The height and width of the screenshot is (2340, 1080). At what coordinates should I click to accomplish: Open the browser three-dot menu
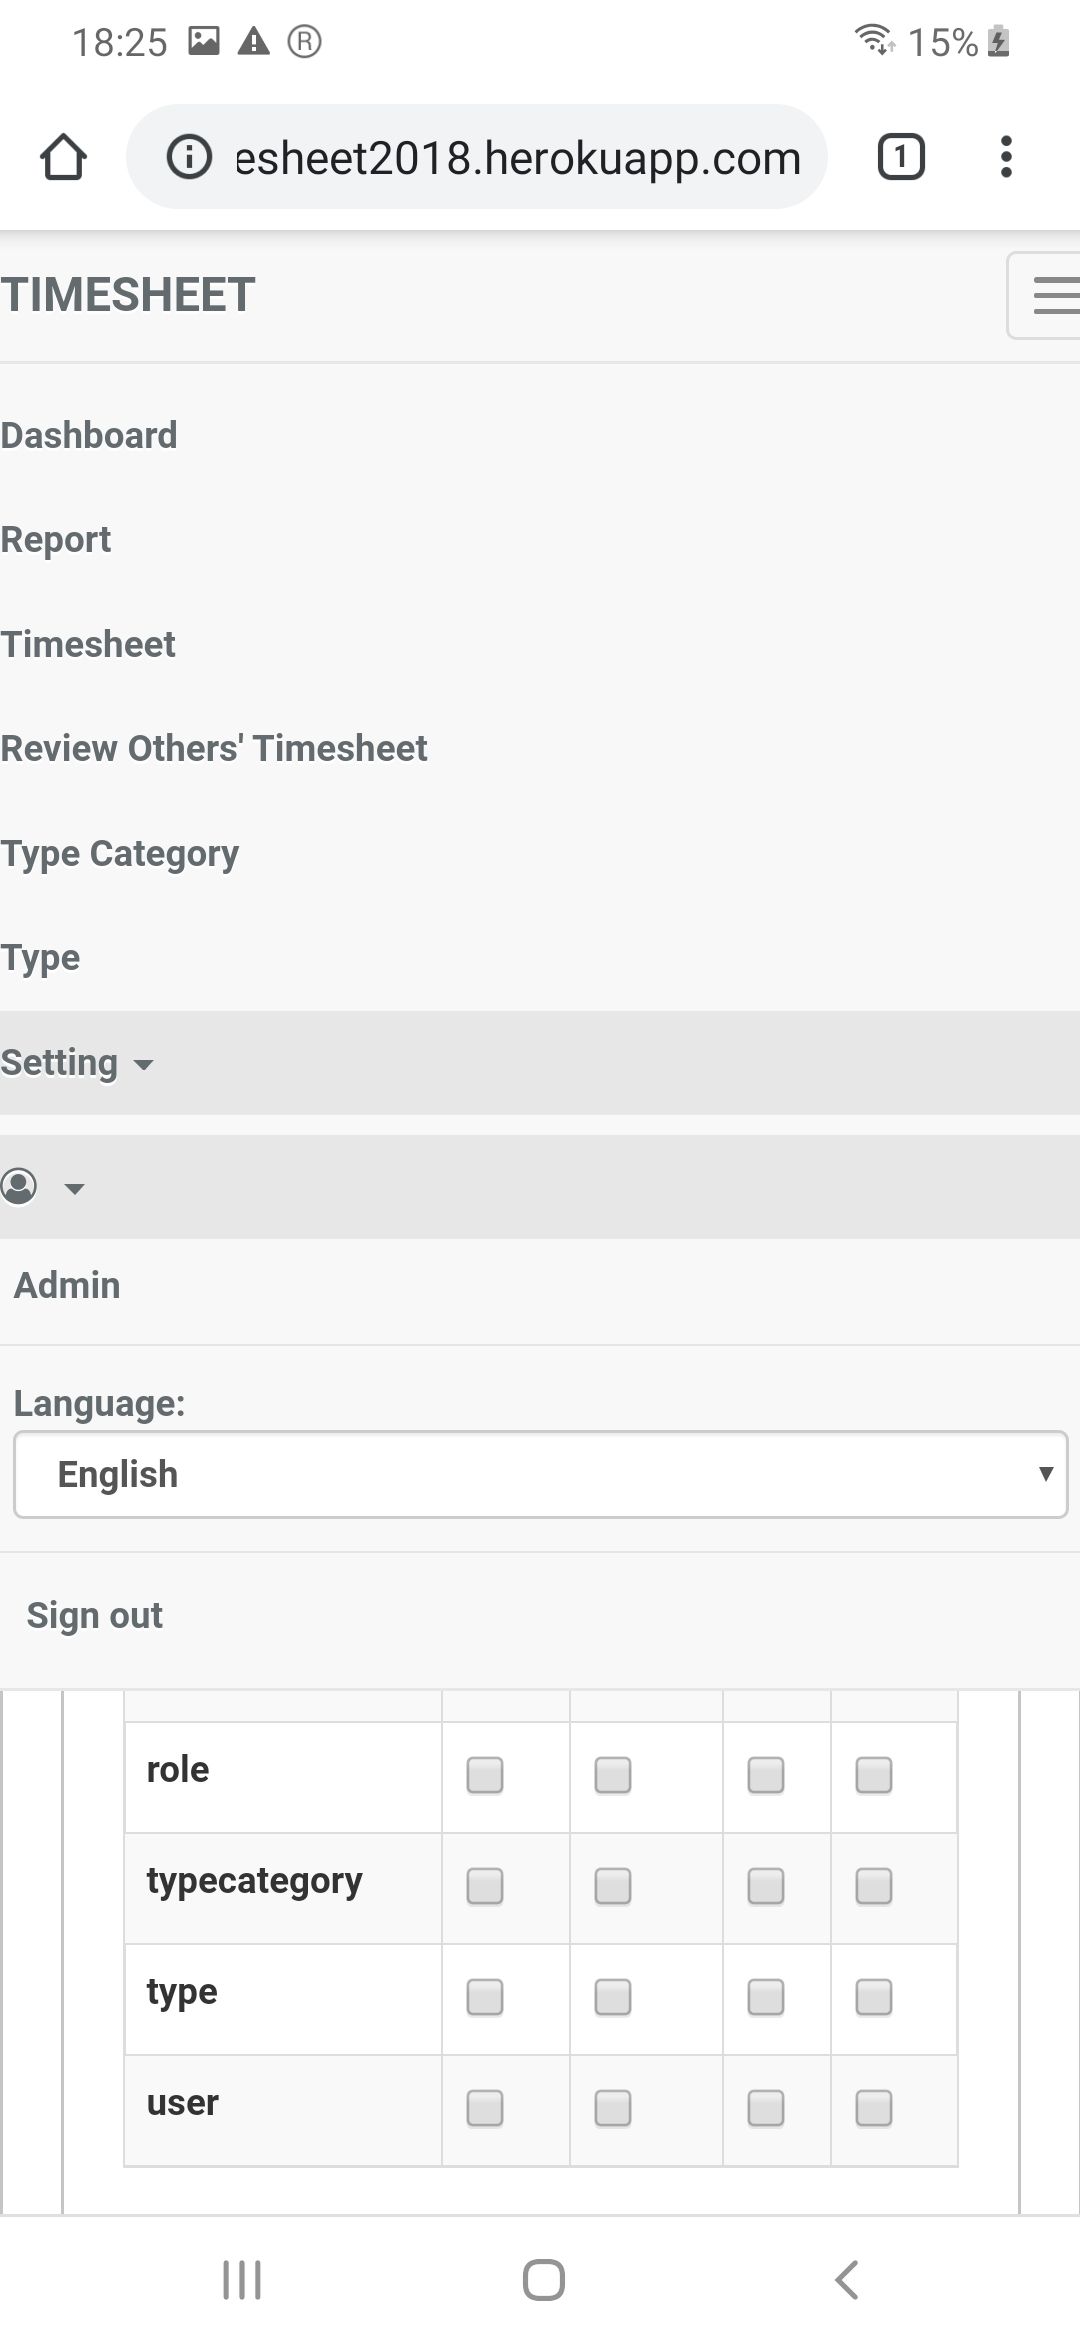(x=1006, y=157)
